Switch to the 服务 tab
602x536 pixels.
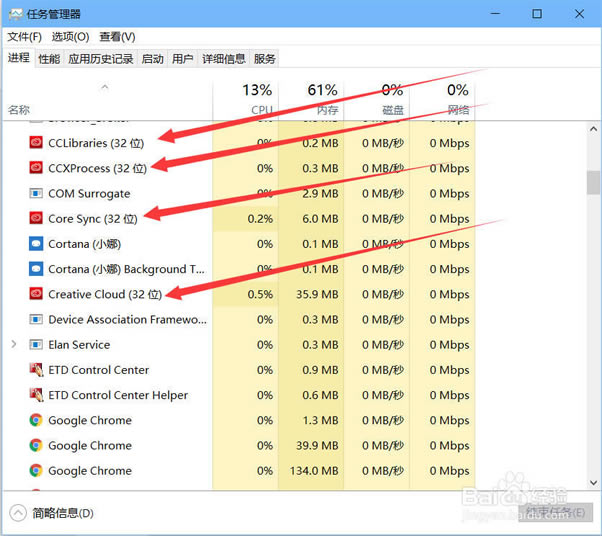264,59
